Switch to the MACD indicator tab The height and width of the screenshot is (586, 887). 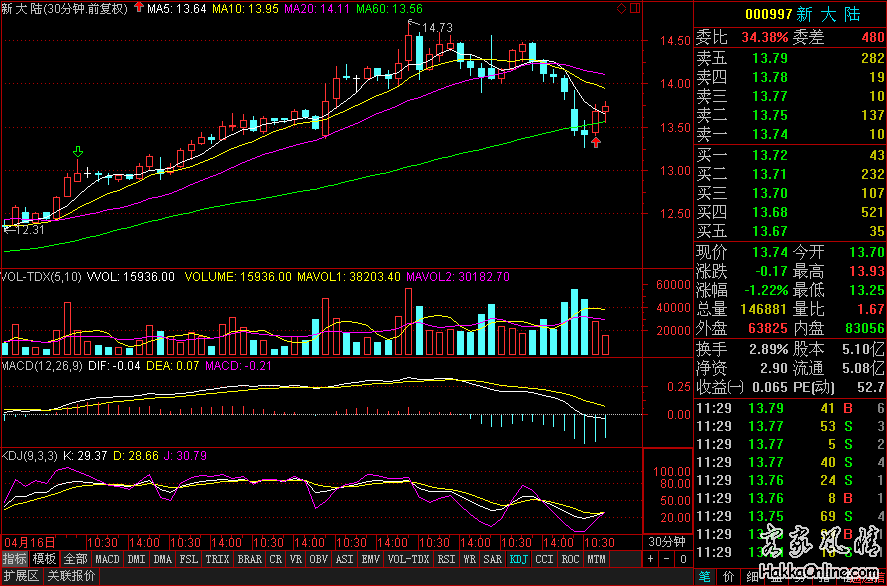[107, 559]
